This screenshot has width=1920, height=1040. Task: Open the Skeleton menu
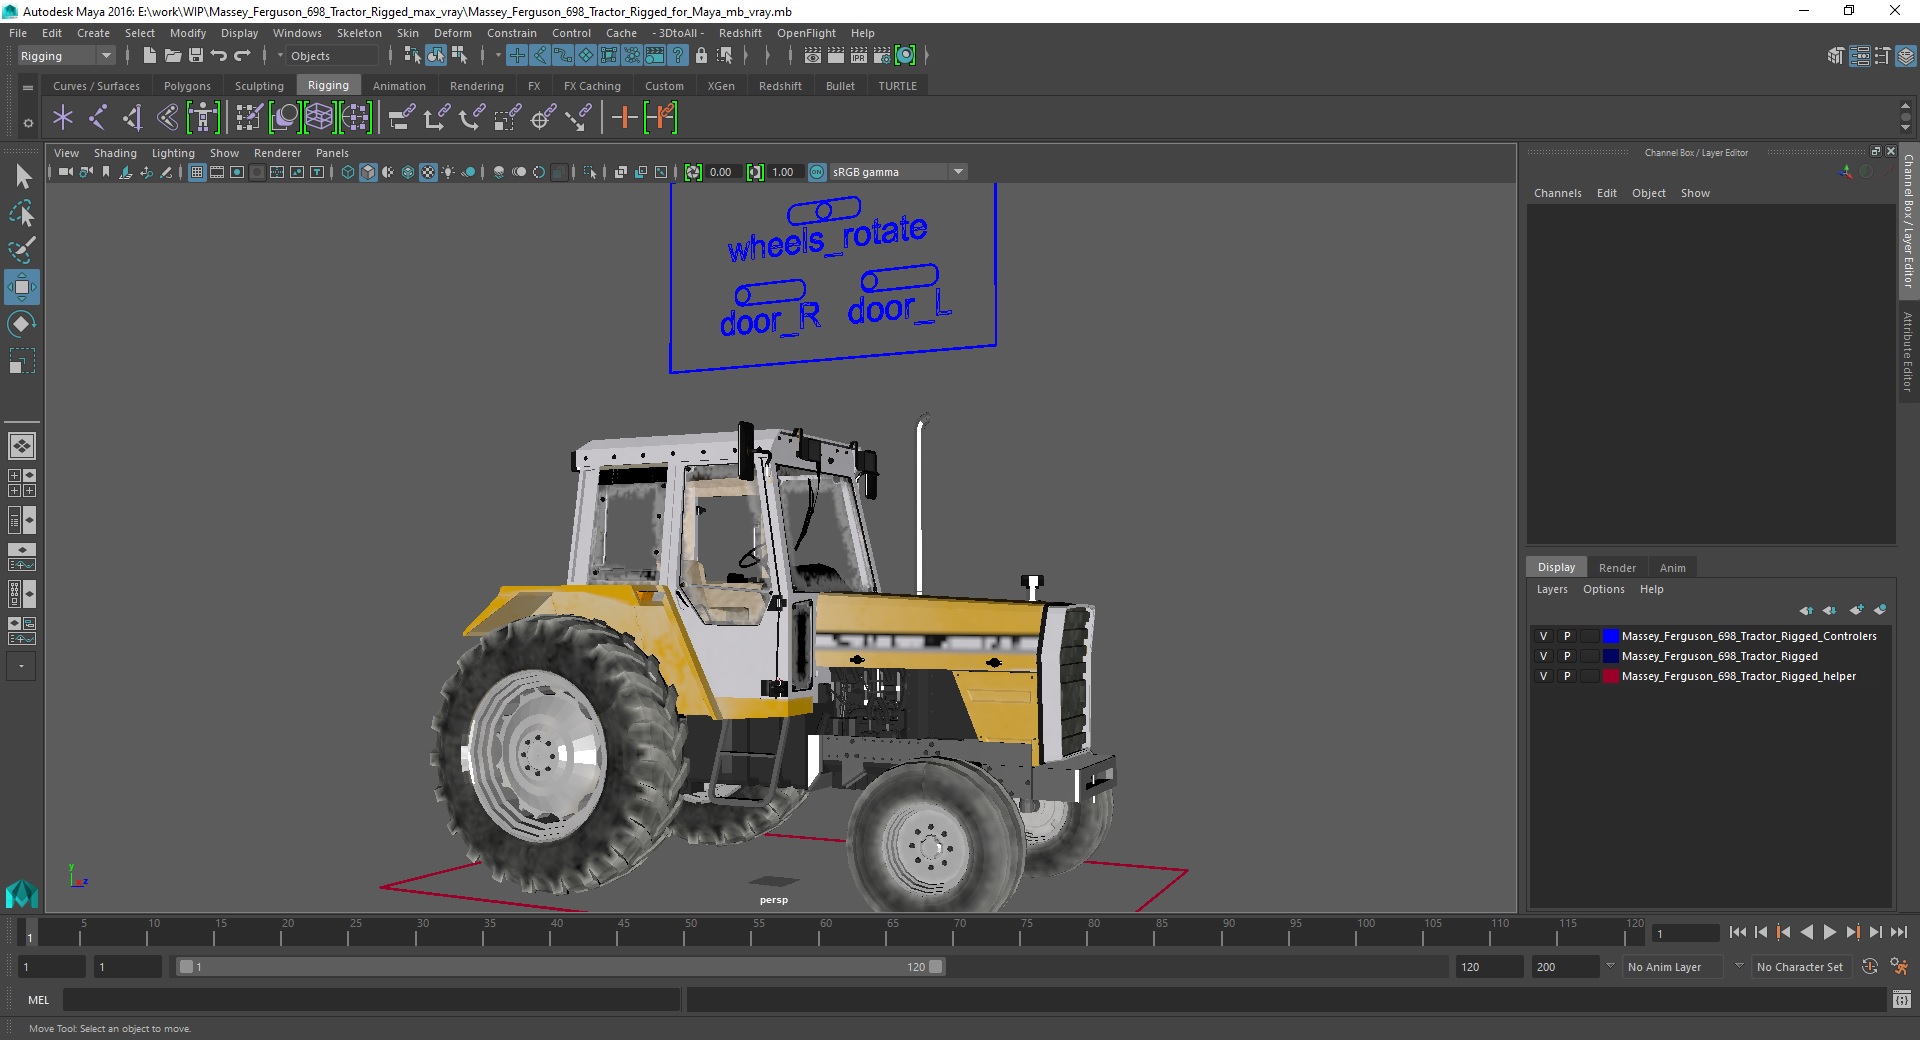pos(359,33)
